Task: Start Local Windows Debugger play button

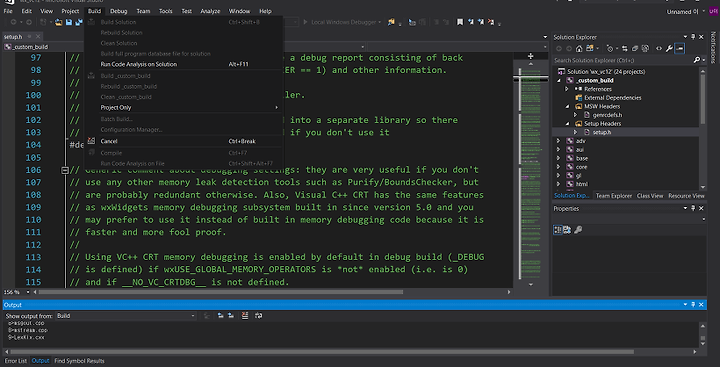Action: tap(305, 22)
